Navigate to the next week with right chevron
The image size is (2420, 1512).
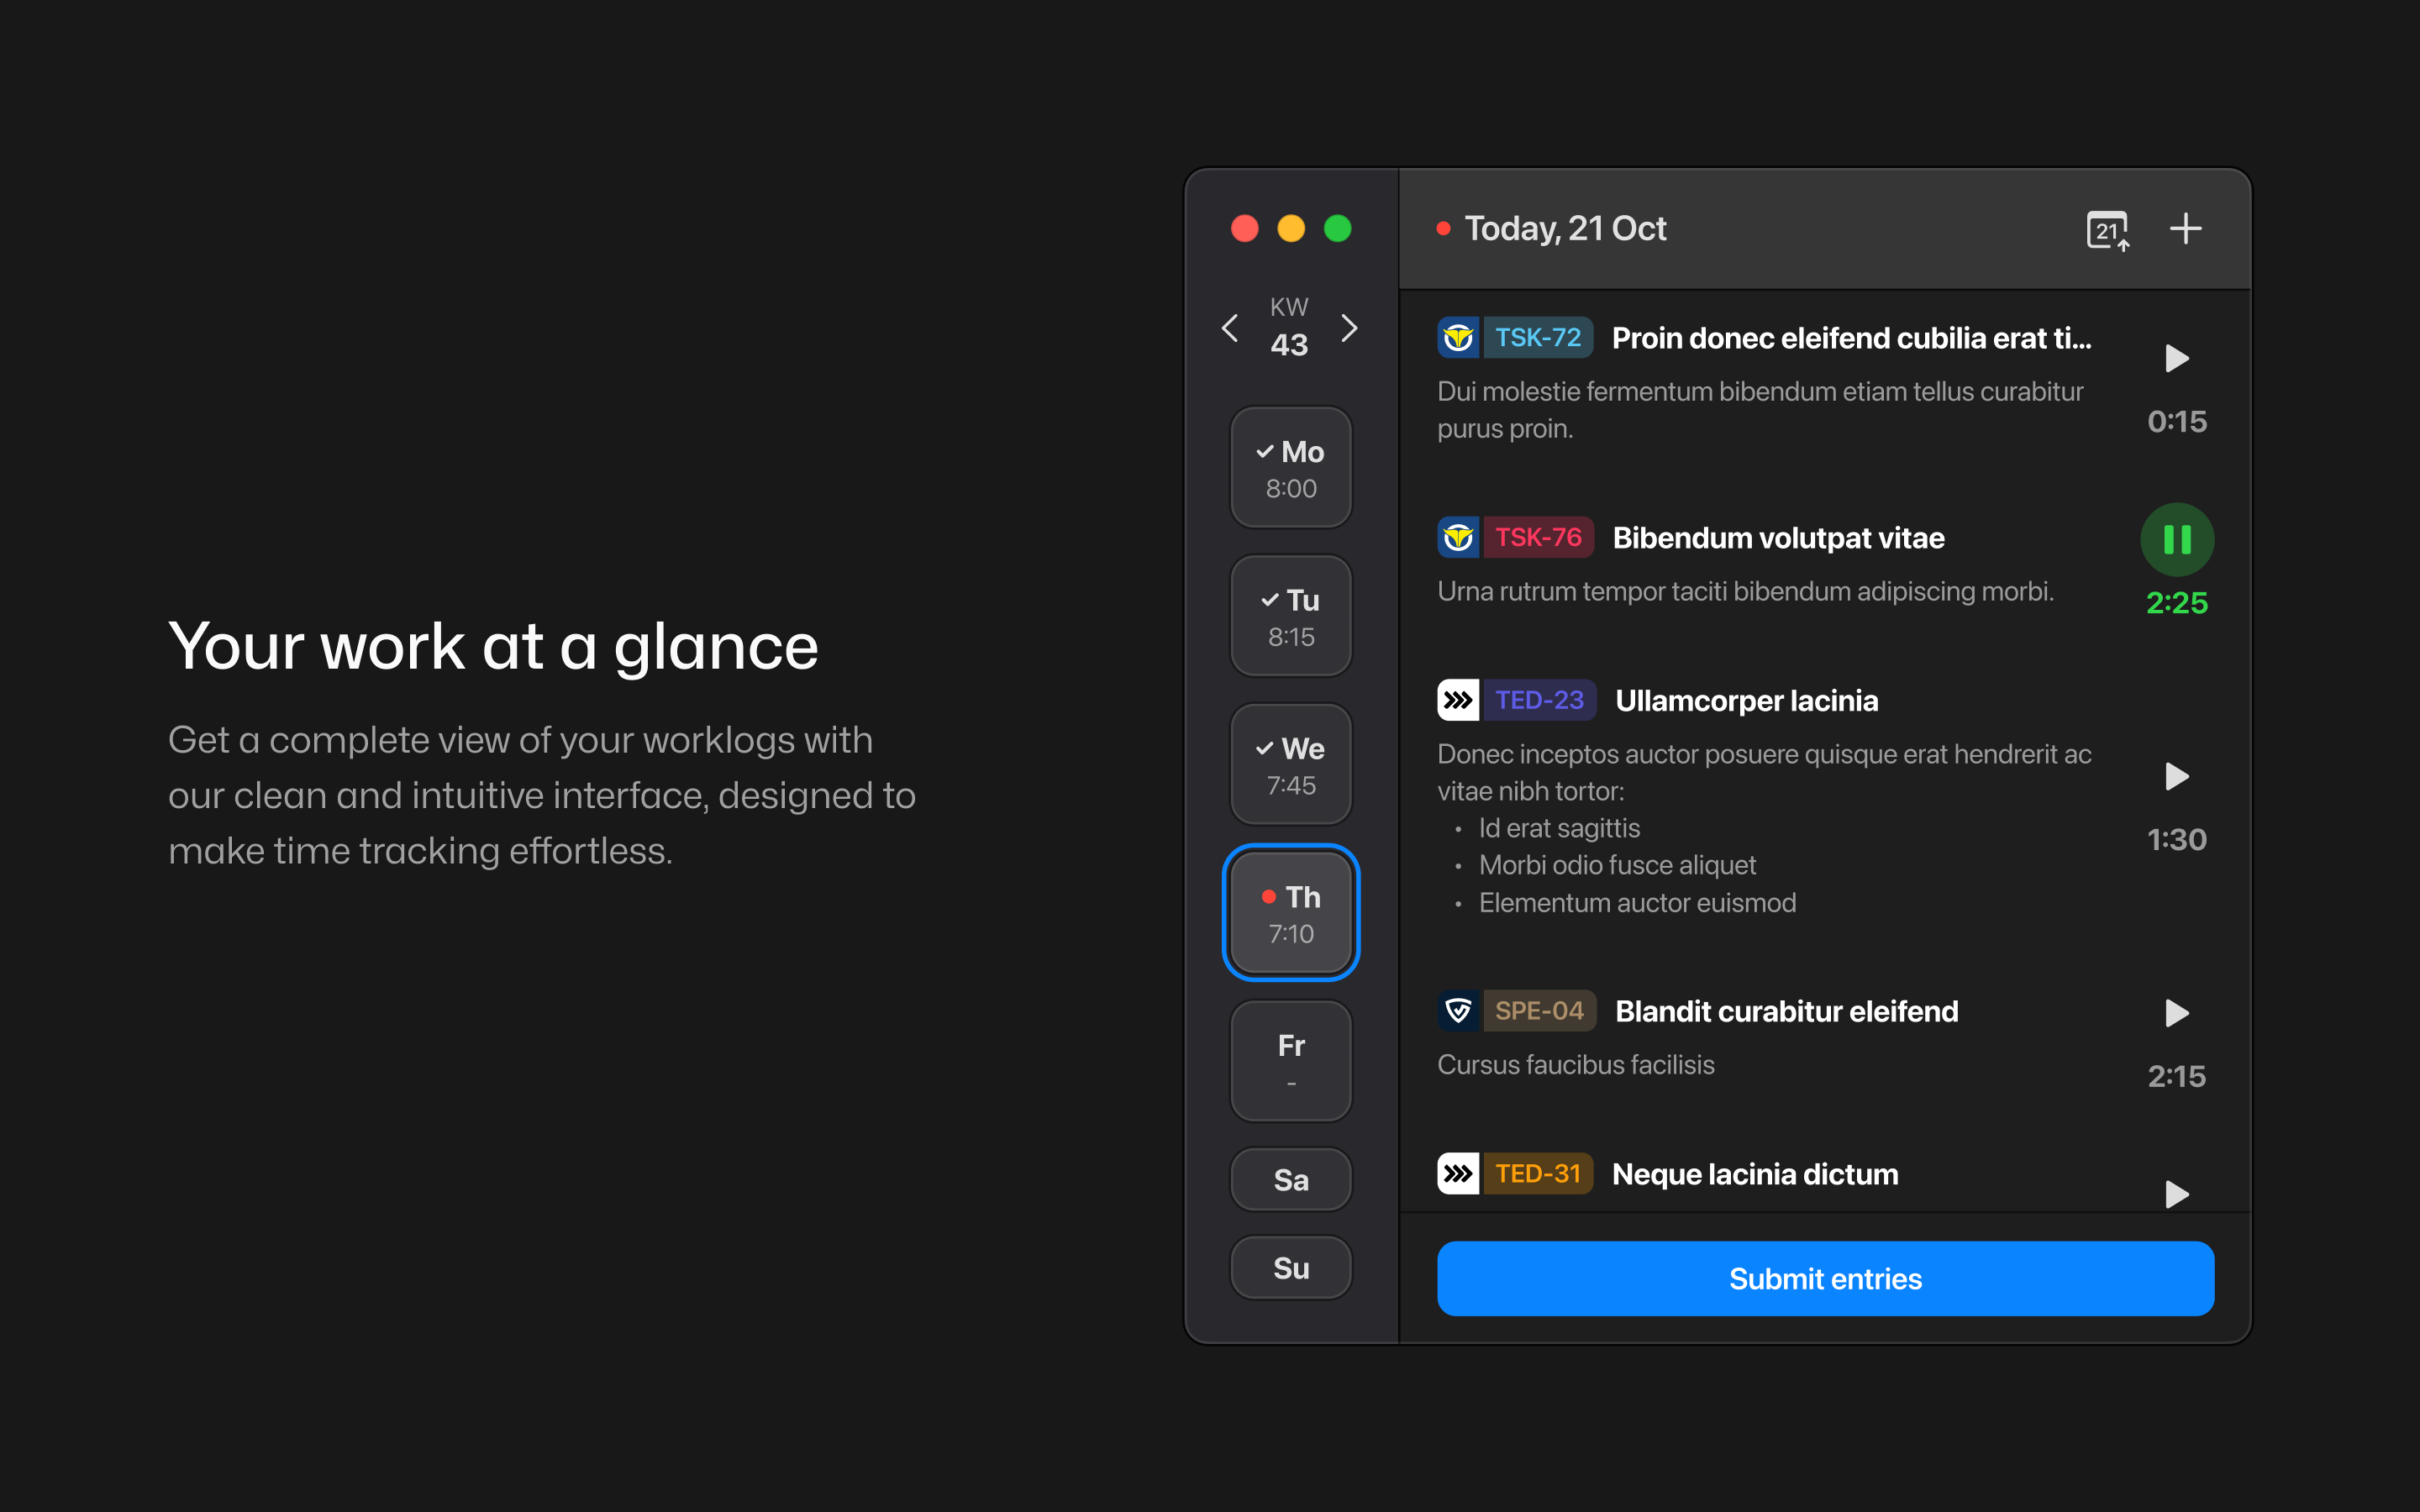tap(1349, 328)
